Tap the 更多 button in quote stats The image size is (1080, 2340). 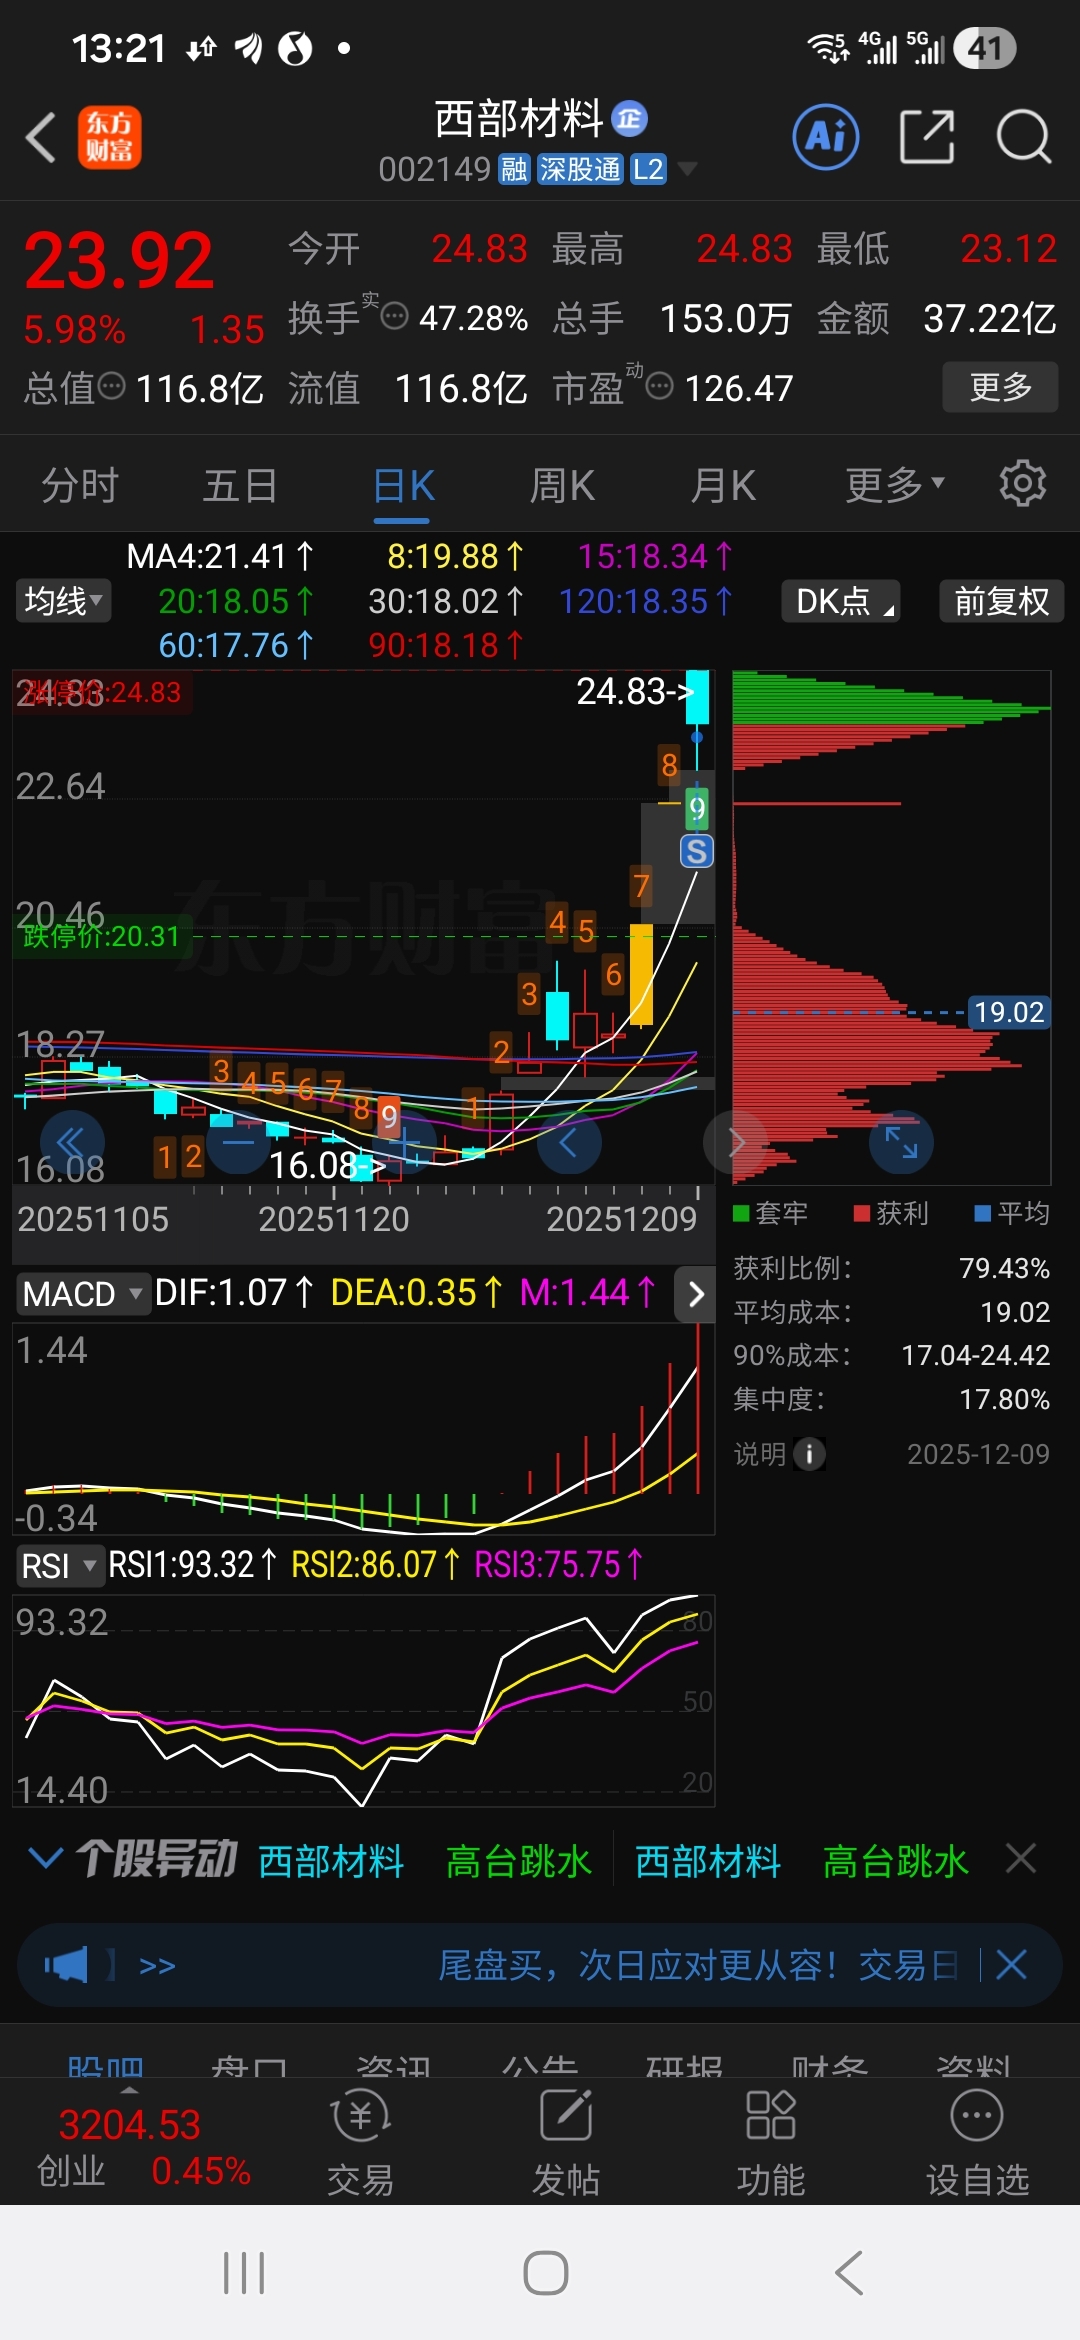pos(1000,387)
